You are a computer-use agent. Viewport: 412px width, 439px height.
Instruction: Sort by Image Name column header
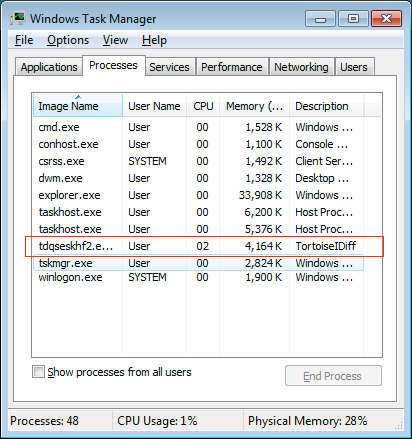78,106
